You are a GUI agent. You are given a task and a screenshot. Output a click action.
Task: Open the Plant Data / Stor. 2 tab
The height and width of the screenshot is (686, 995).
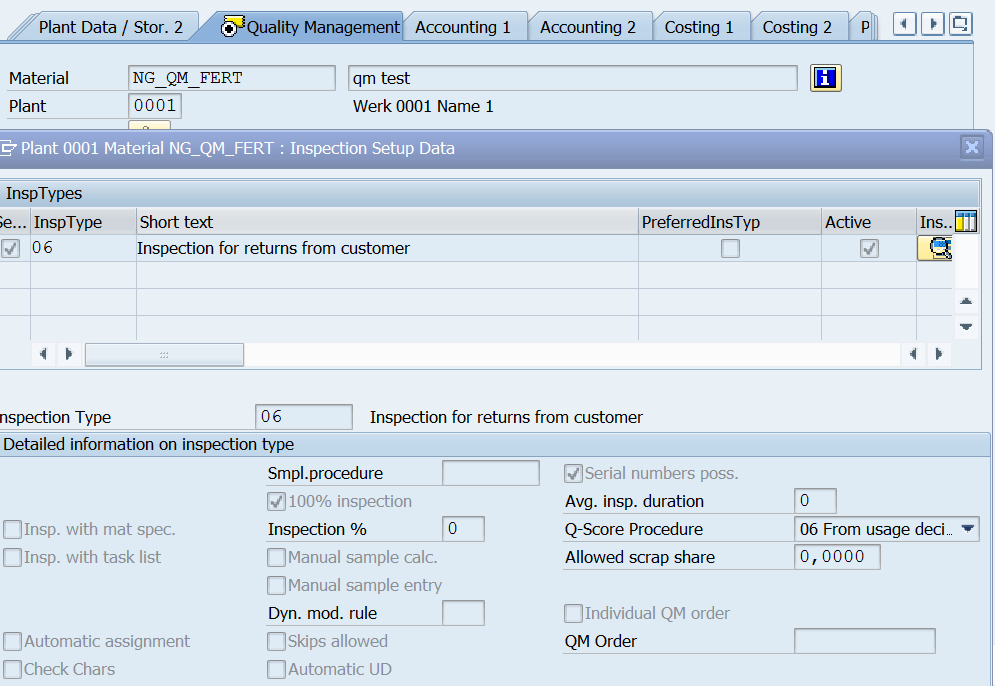pos(112,28)
